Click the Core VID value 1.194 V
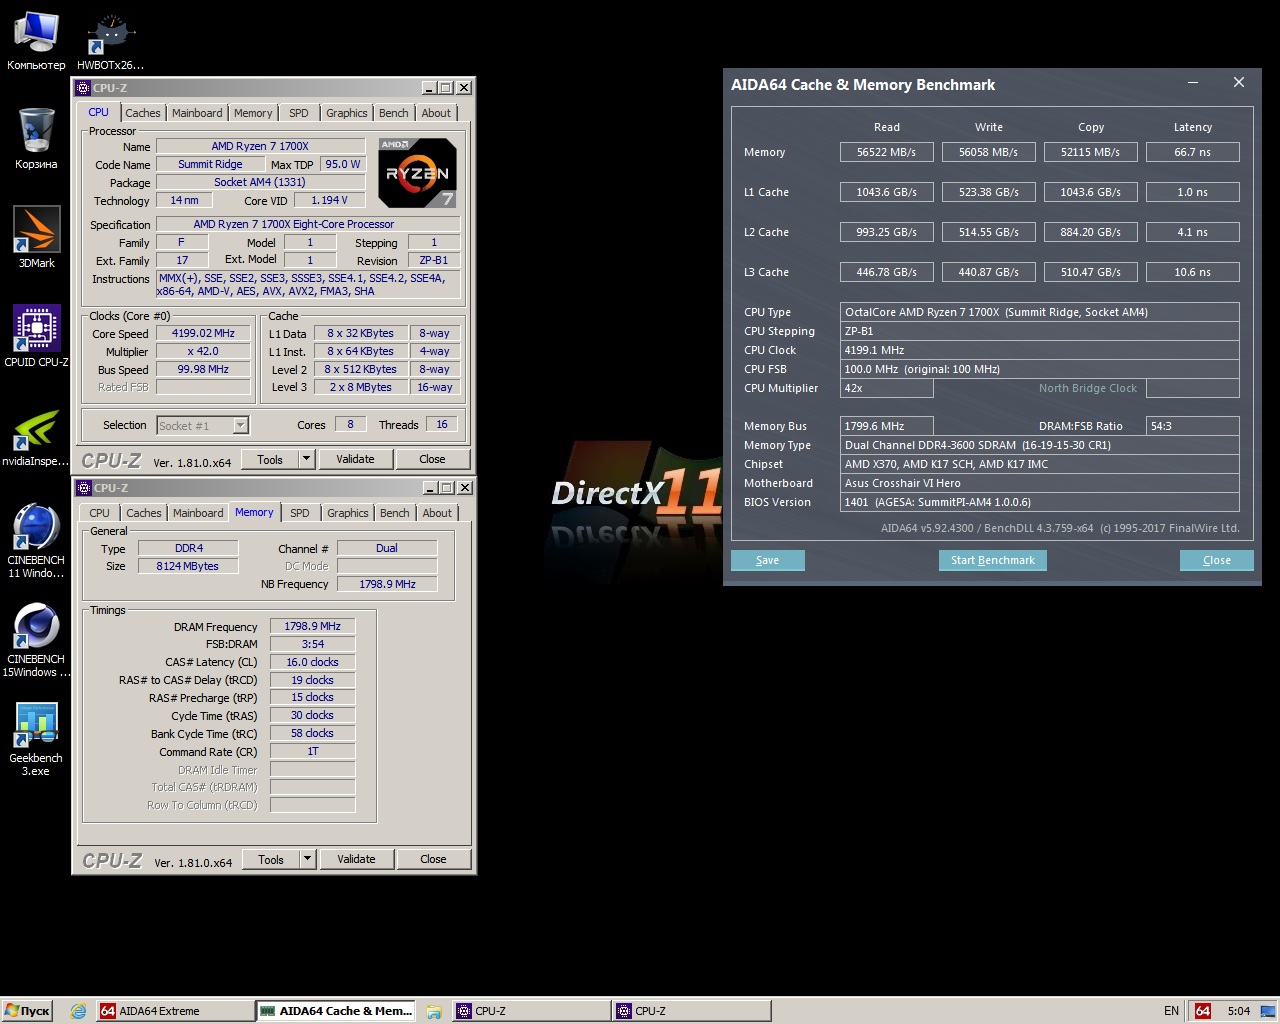This screenshot has height=1024, width=1280. click(x=329, y=200)
